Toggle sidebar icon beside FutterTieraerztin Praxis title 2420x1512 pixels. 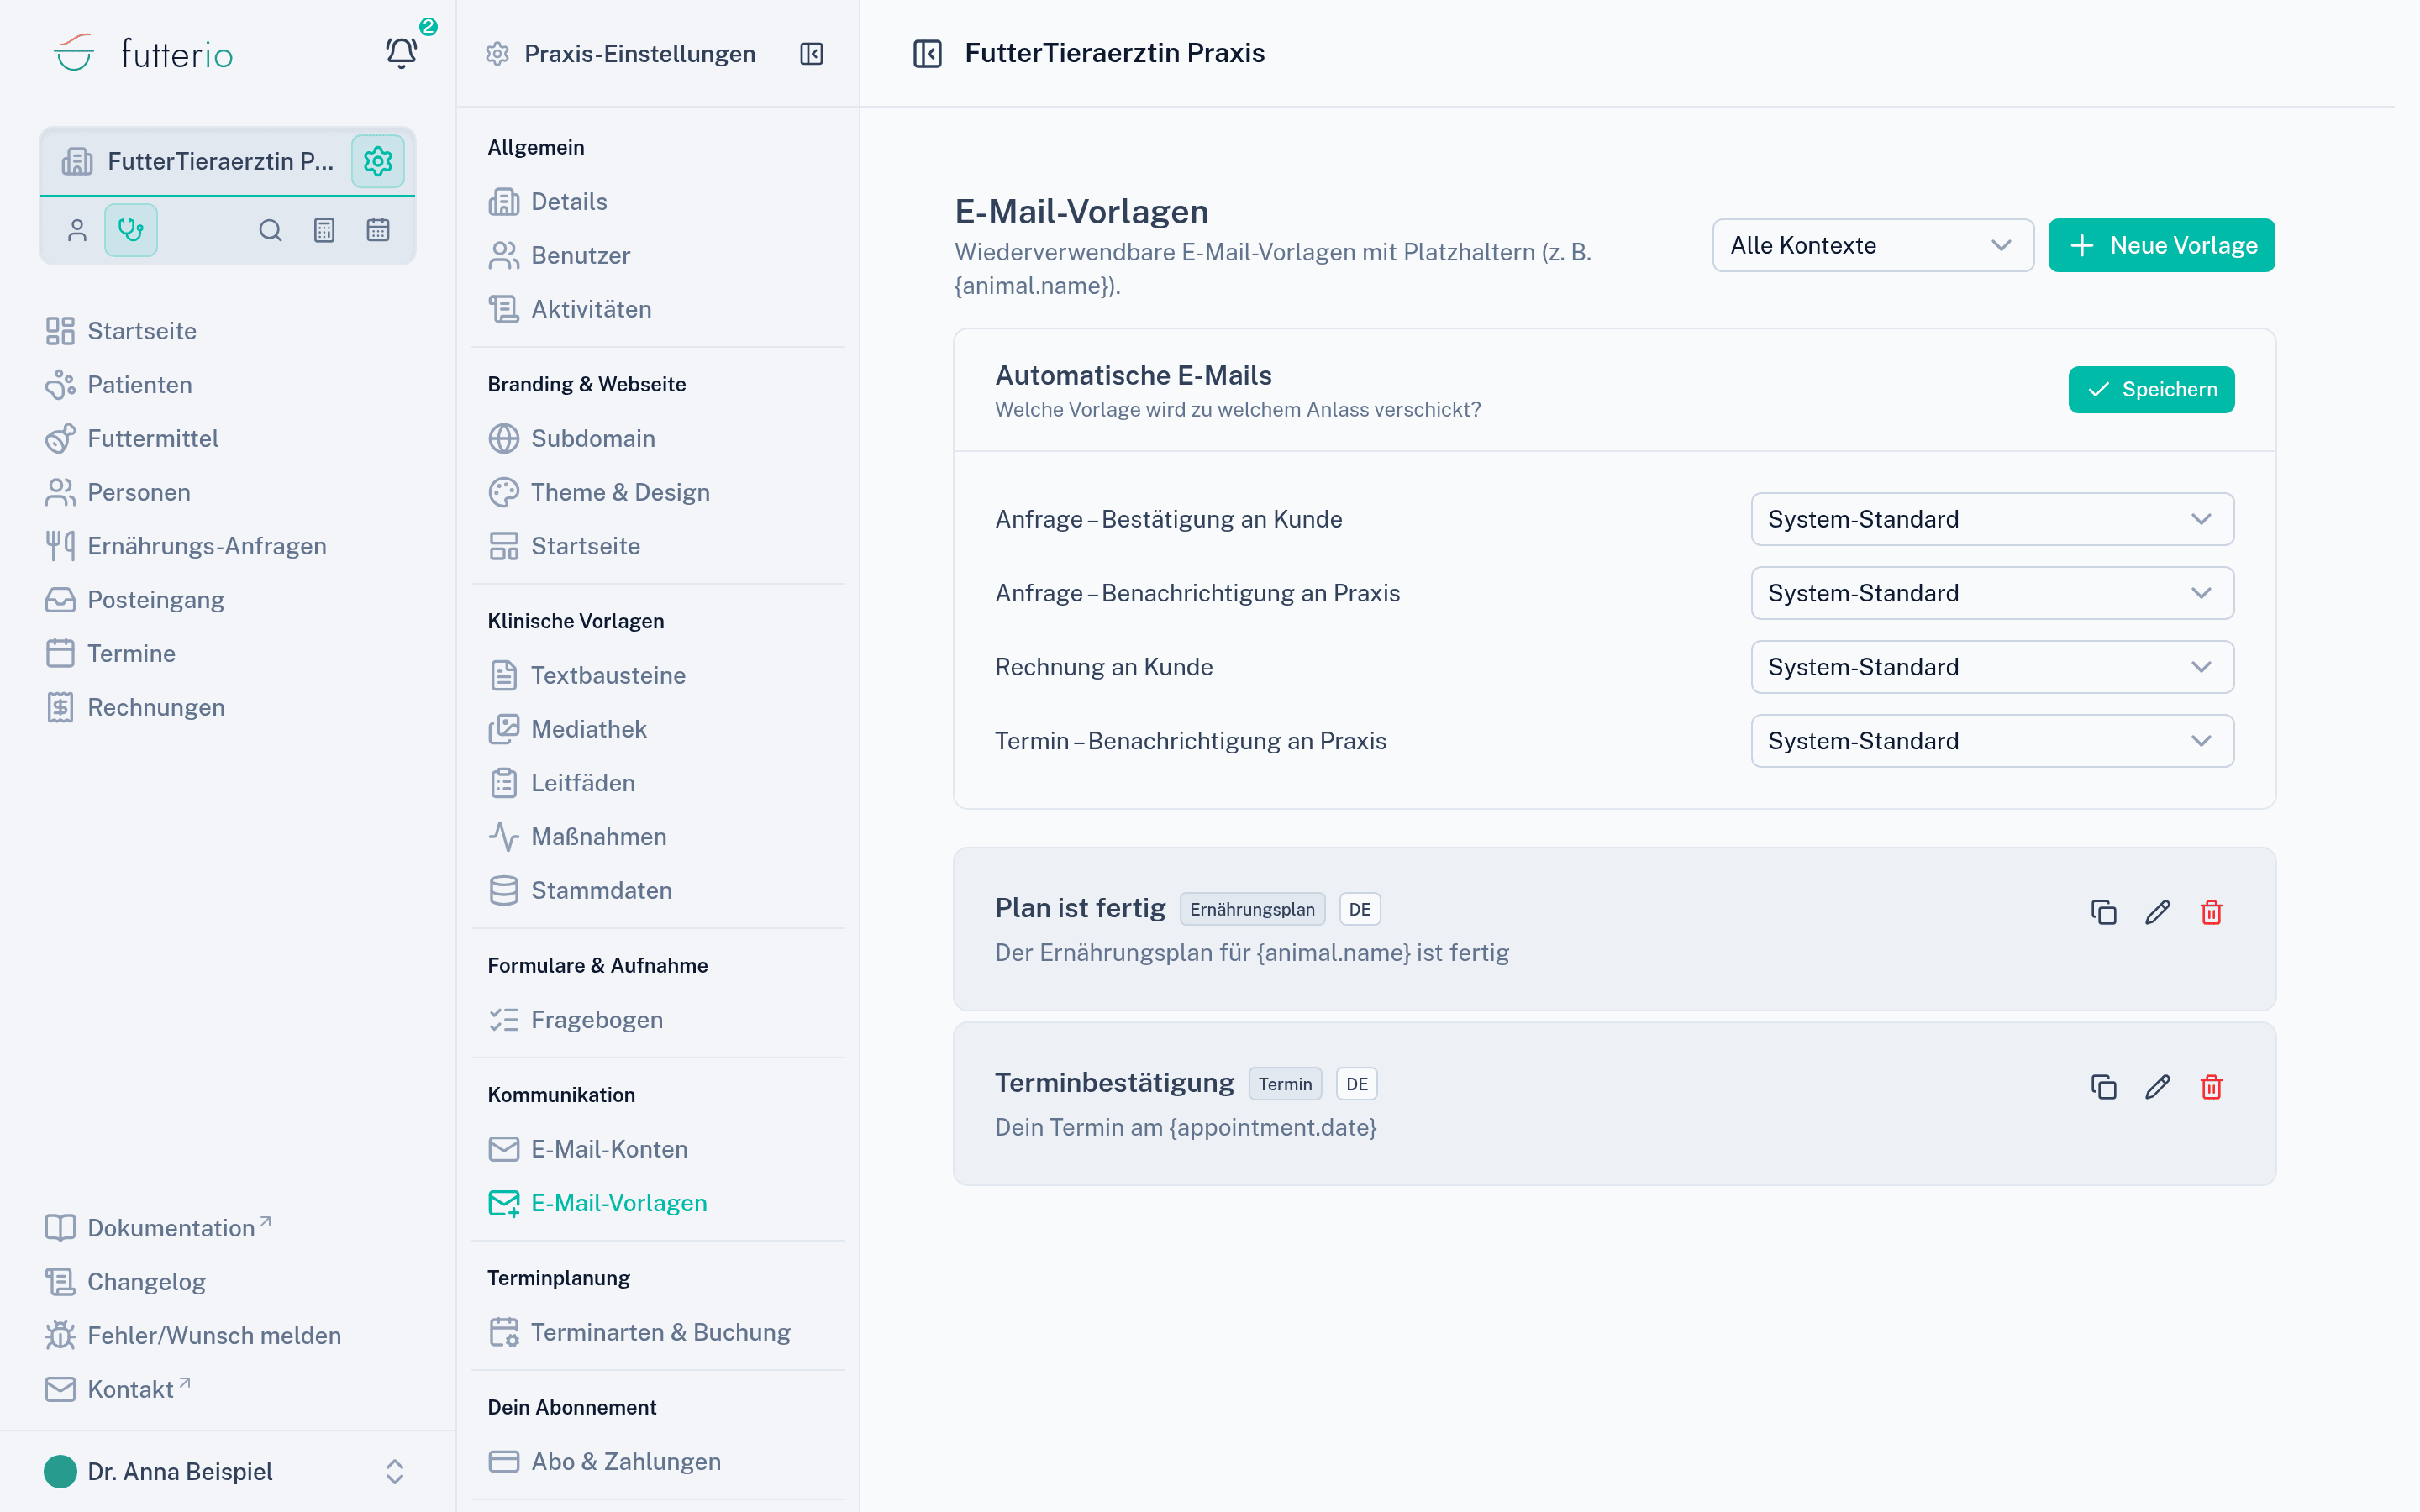click(x=927, y=53)
